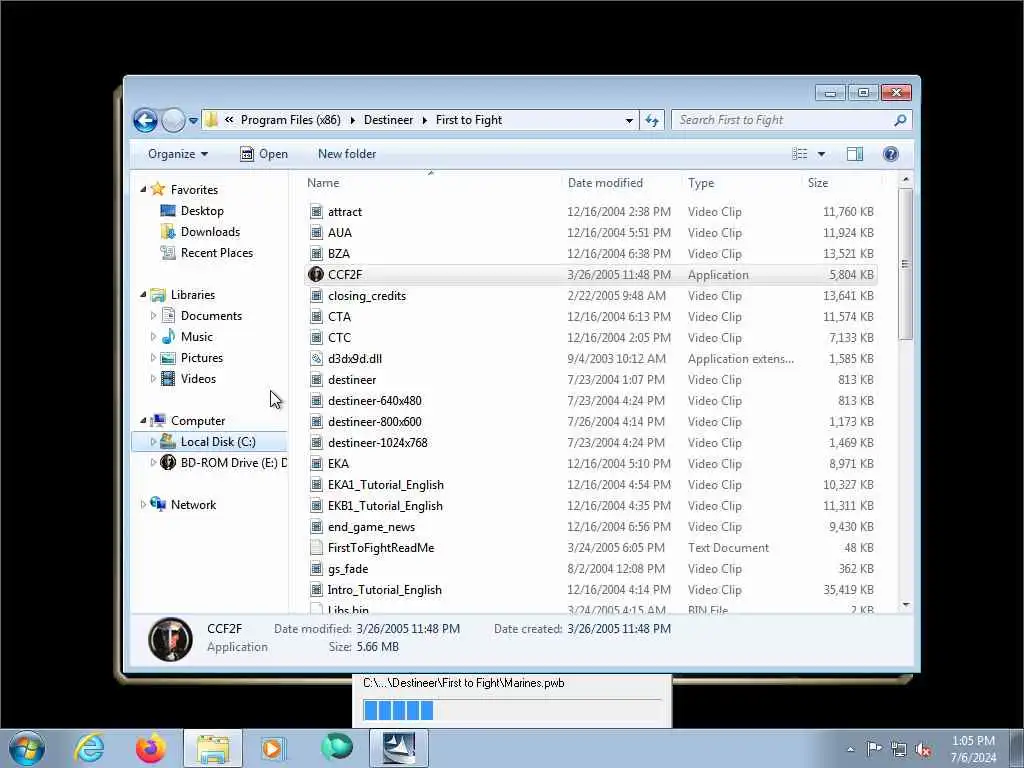
Task: Open the Organize menu
Action: pos(178,154)
